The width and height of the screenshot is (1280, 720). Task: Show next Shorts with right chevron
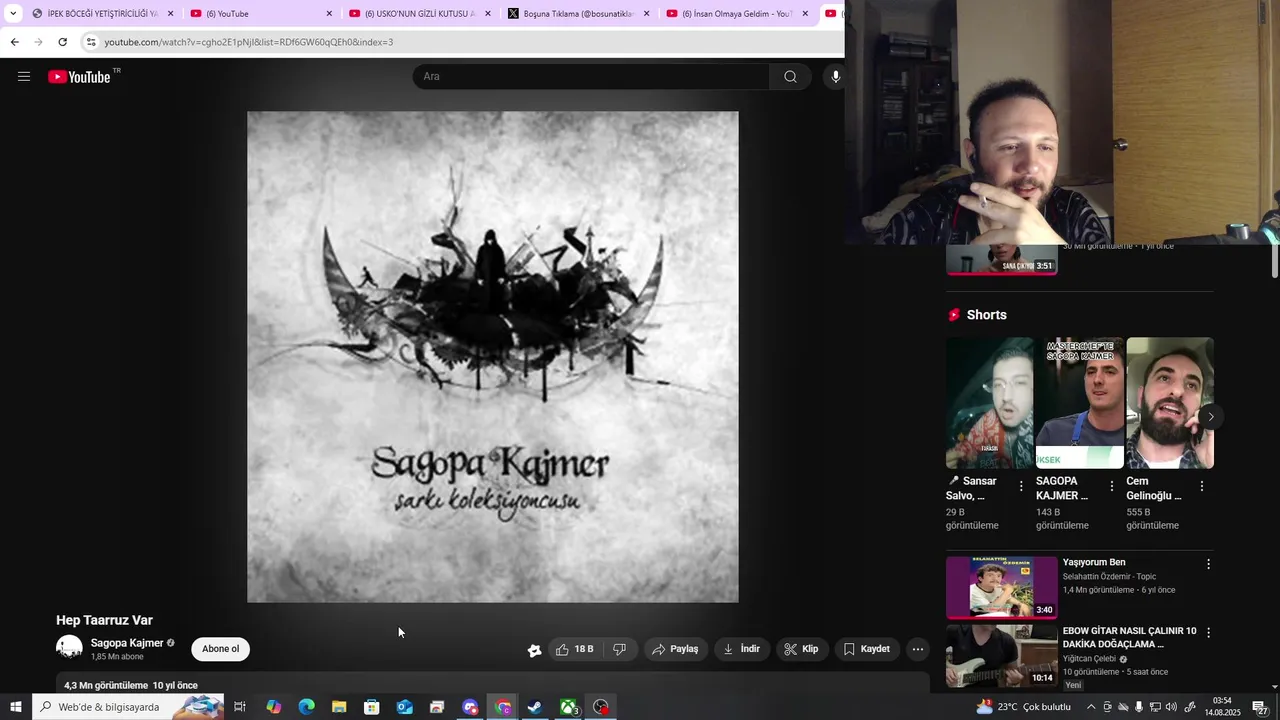click(1211, 416)
